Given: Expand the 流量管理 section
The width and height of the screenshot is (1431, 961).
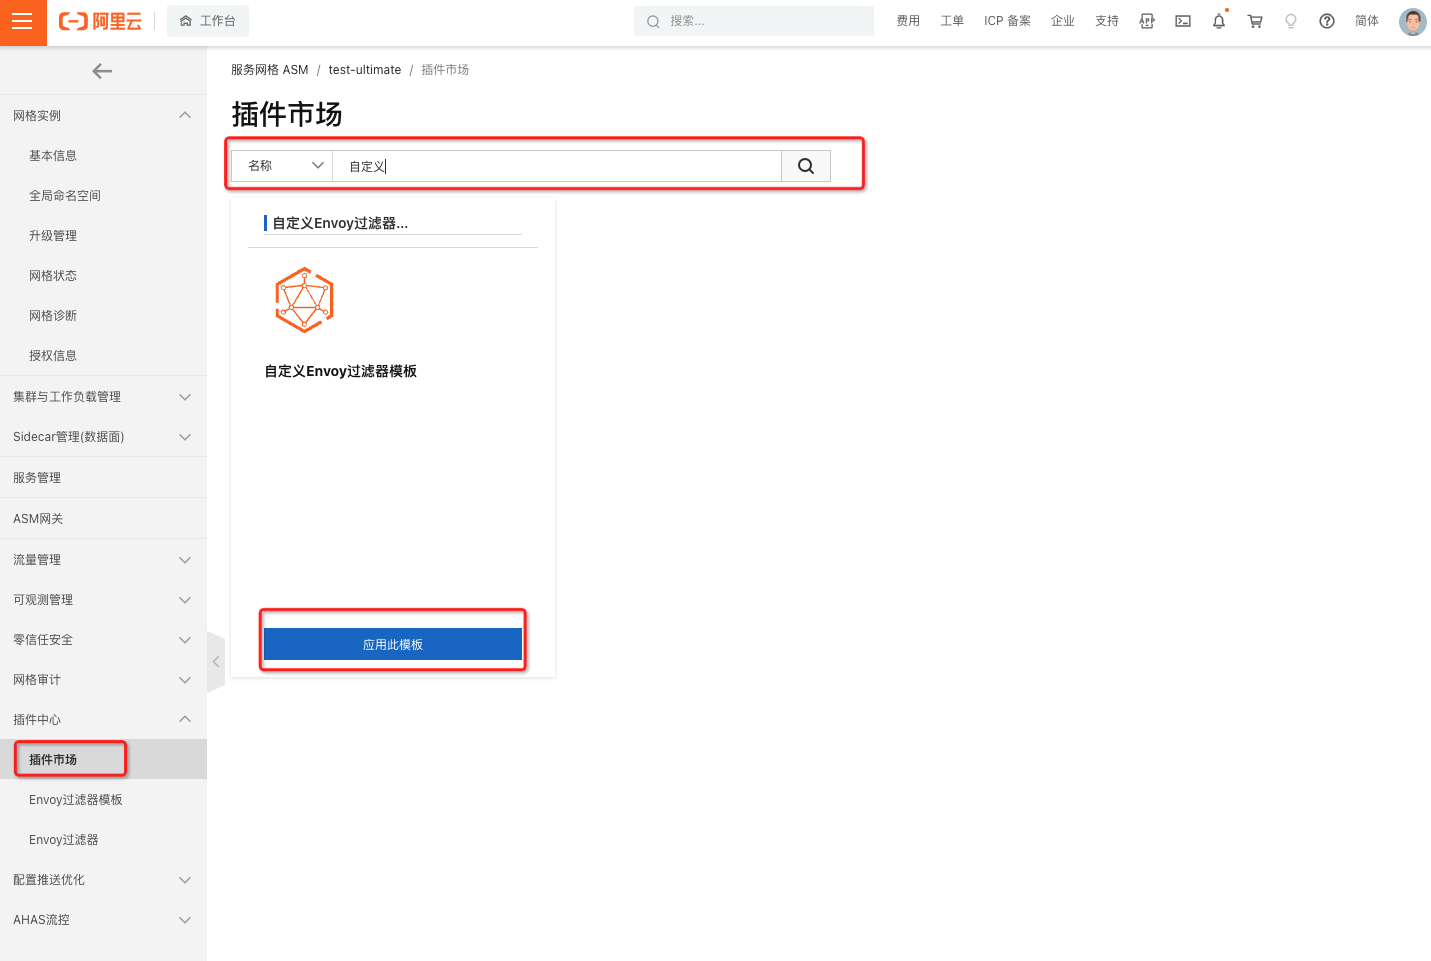Looking at the screenshot, I should click(x=103, y=560).
